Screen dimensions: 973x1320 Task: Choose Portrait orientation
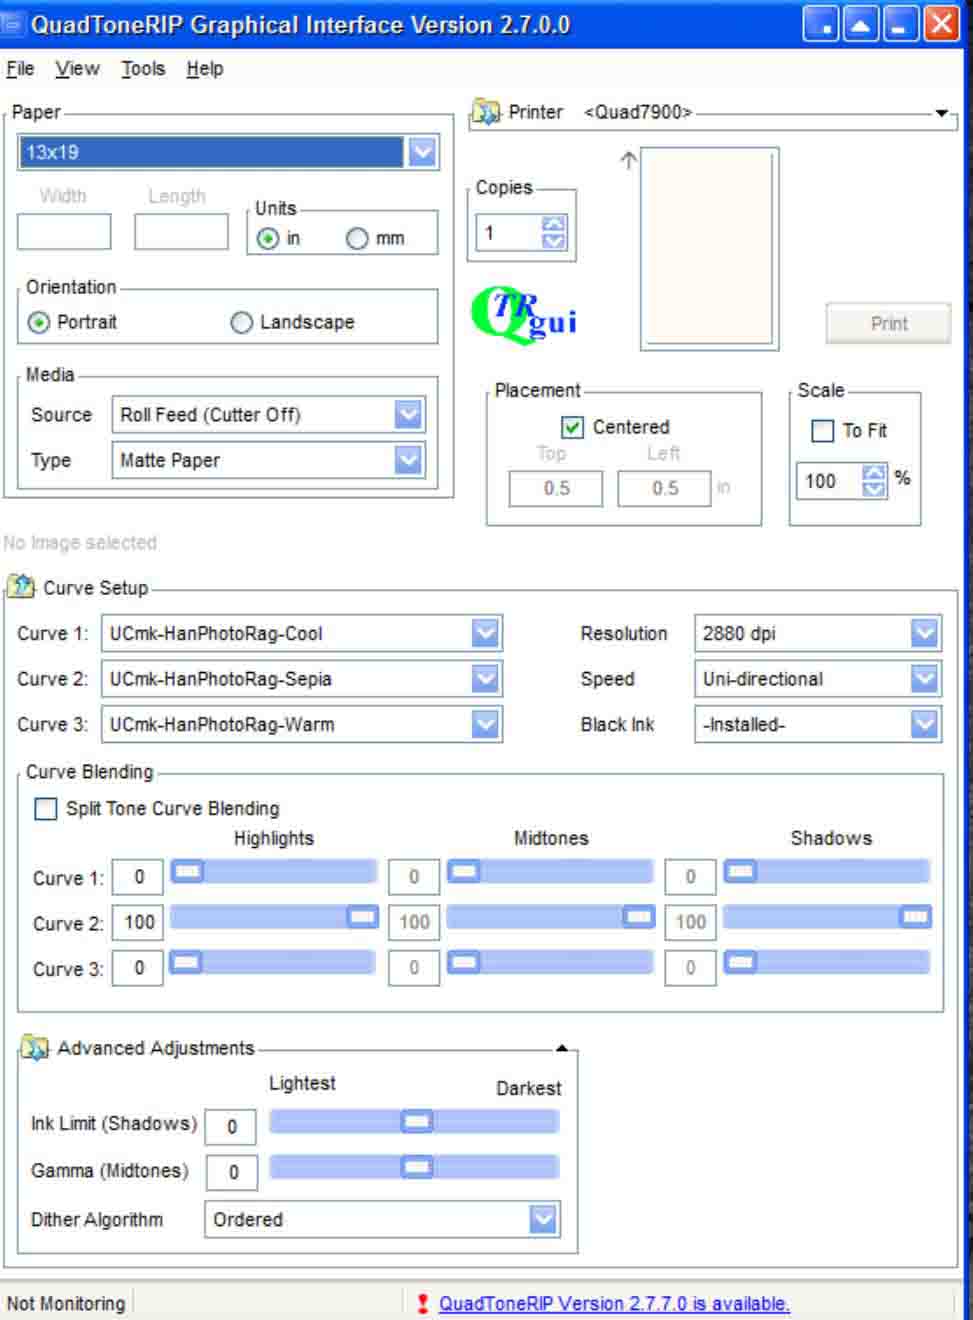point(39,322)
